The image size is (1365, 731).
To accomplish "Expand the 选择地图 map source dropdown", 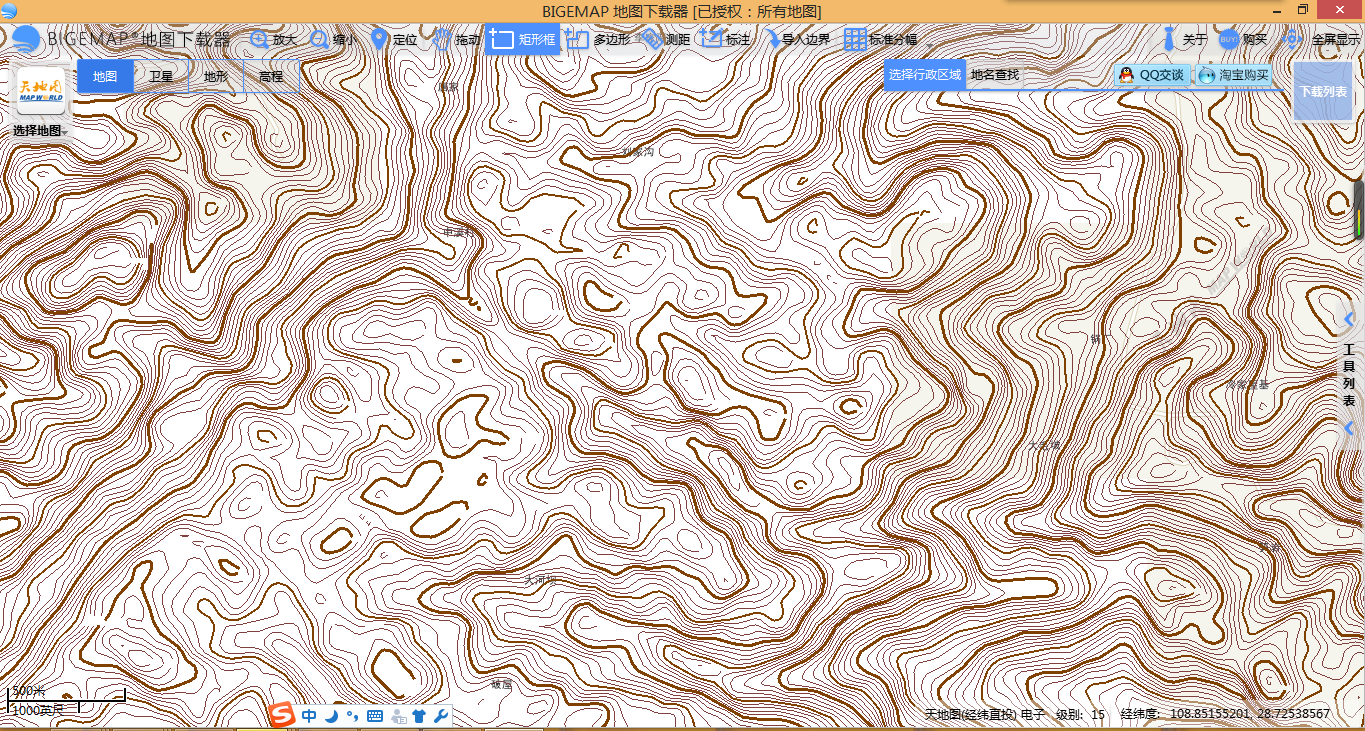I will (x=41, y=131).
